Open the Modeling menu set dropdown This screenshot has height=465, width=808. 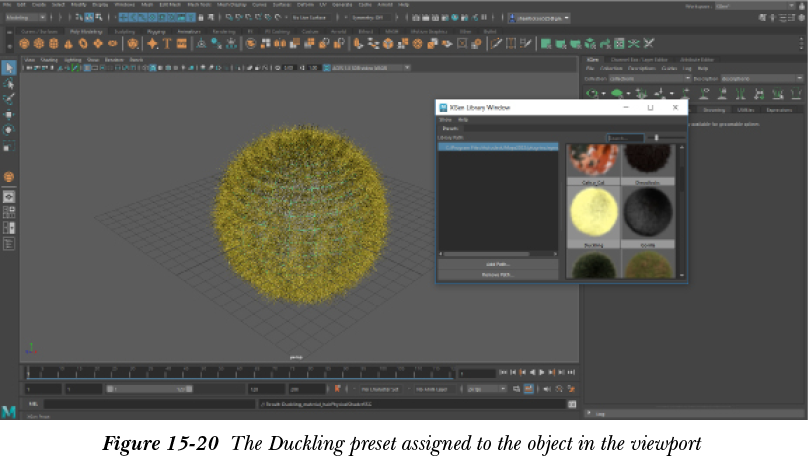25,17
